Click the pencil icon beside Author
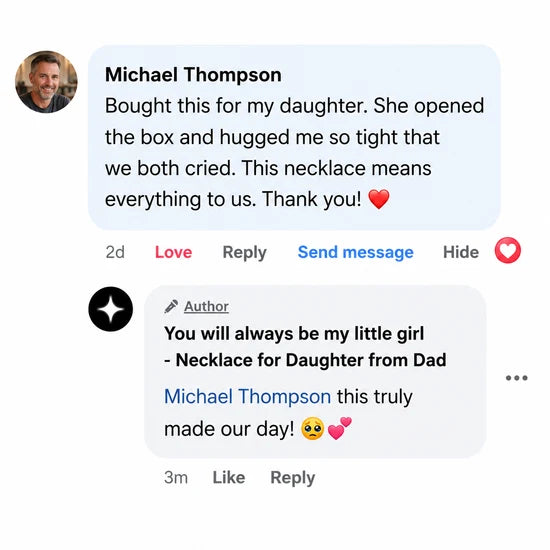The width and height of the screenshot is (550, 550). pyautogui.click(x=171, y=306)
